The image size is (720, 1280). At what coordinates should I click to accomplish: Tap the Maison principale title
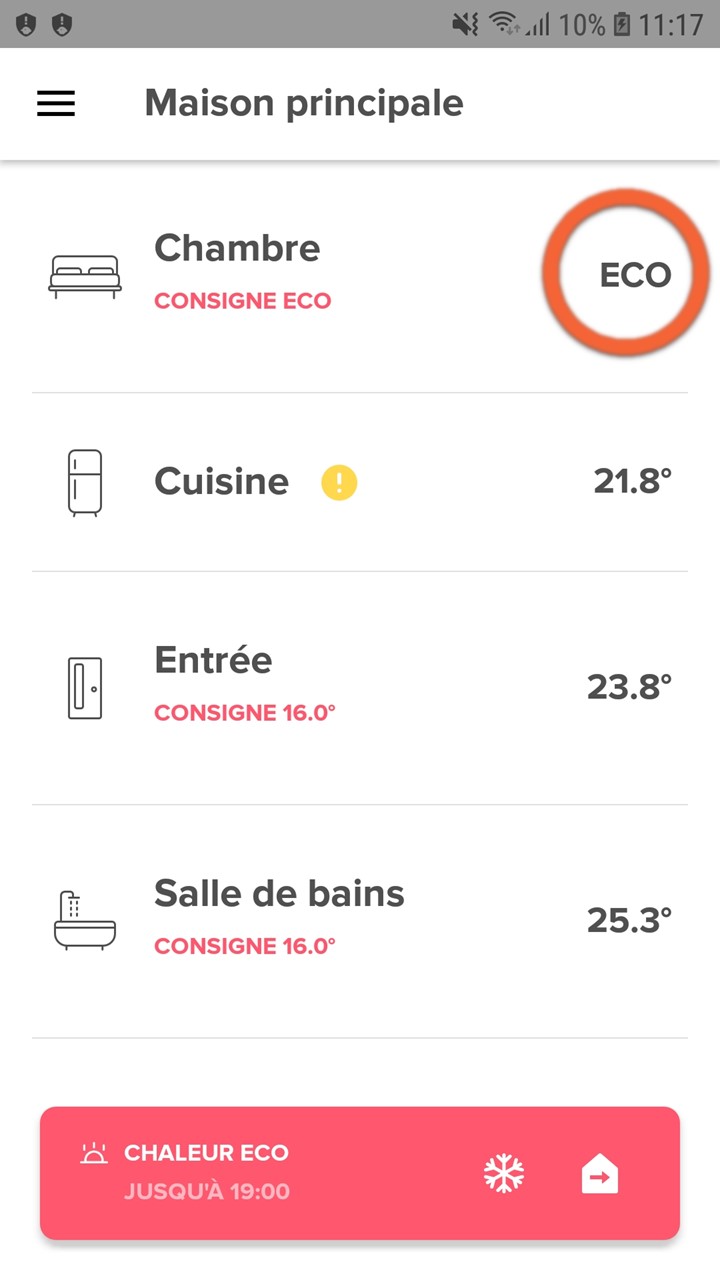[x=304, y=103]
